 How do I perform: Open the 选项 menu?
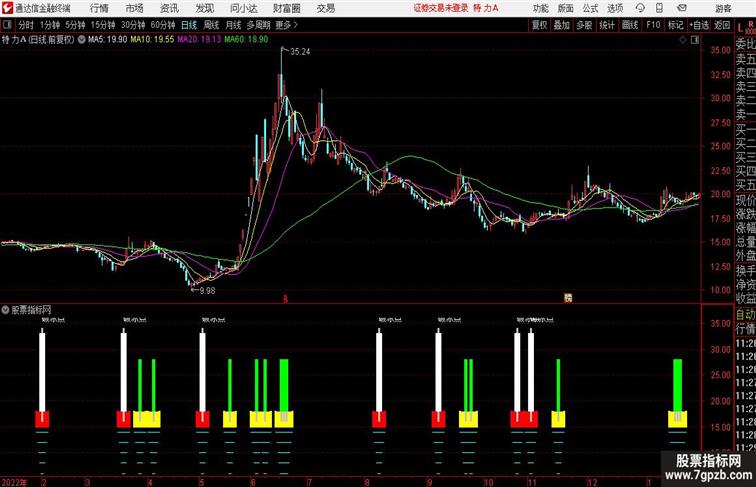click(x=615, y=8)
